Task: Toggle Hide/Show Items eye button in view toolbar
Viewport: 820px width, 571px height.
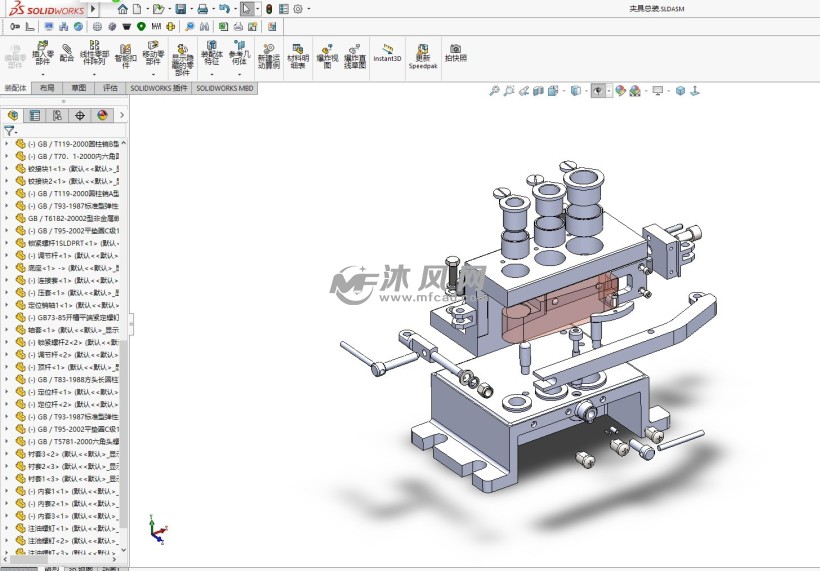Action: click(x=598, y=91)
